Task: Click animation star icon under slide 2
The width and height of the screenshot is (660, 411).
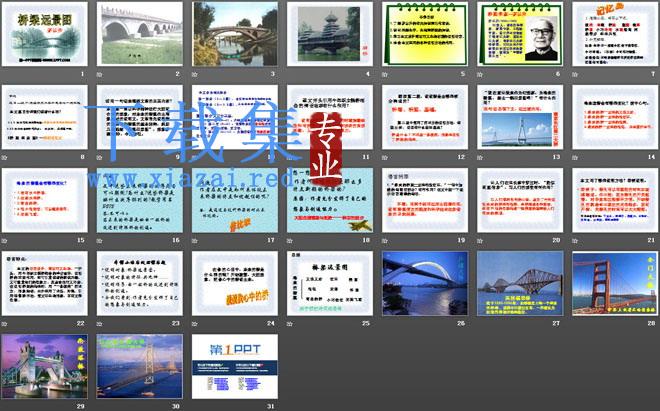Action: (99, 75)
